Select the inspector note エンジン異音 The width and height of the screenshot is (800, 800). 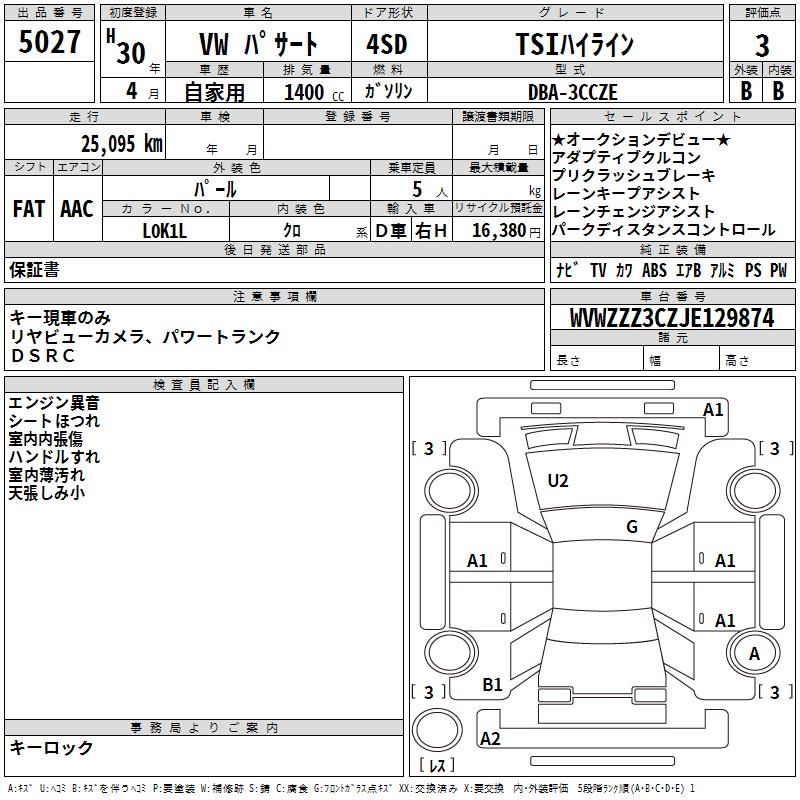coord(54,403)
